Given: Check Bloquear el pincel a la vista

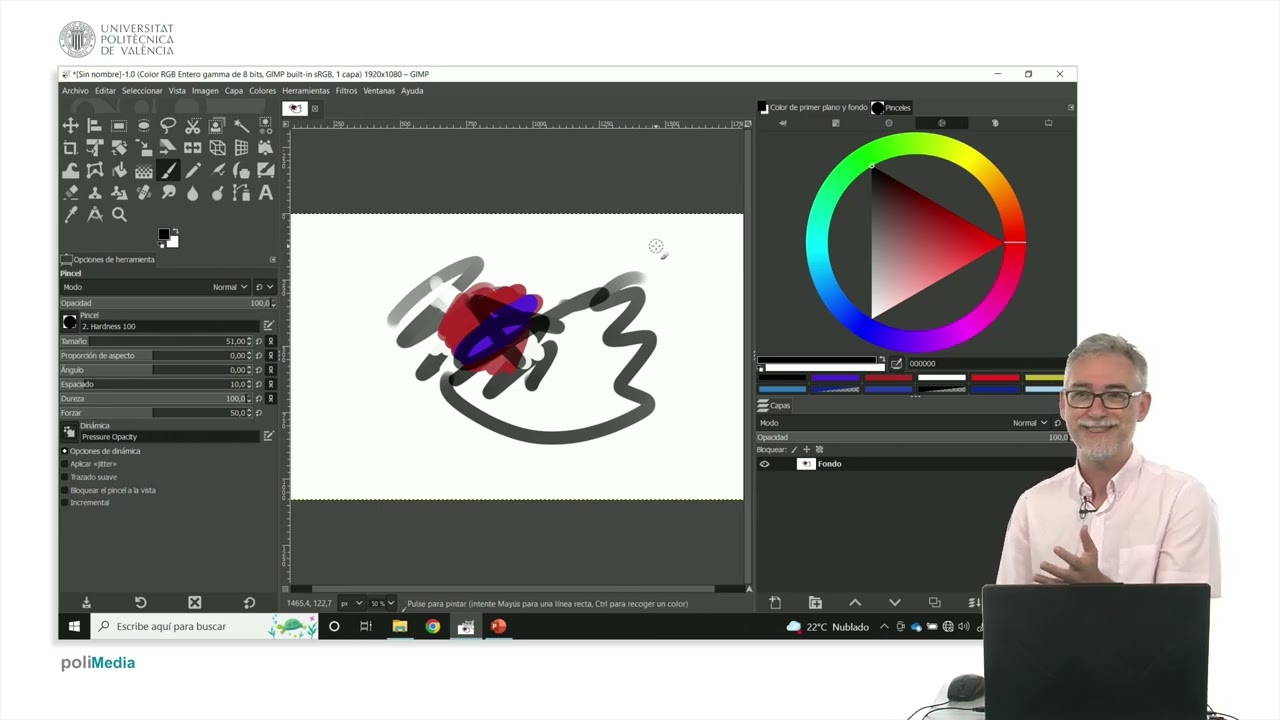Looking at the screenshot, I should pyautogui.click(x=66, y=490).
